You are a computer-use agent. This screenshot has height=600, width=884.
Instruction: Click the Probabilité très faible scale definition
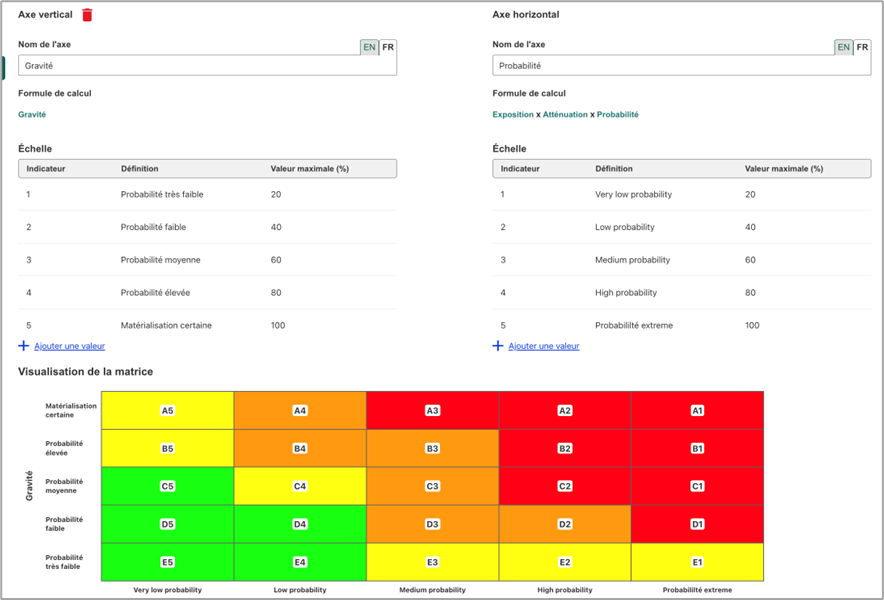click(162, 195)
